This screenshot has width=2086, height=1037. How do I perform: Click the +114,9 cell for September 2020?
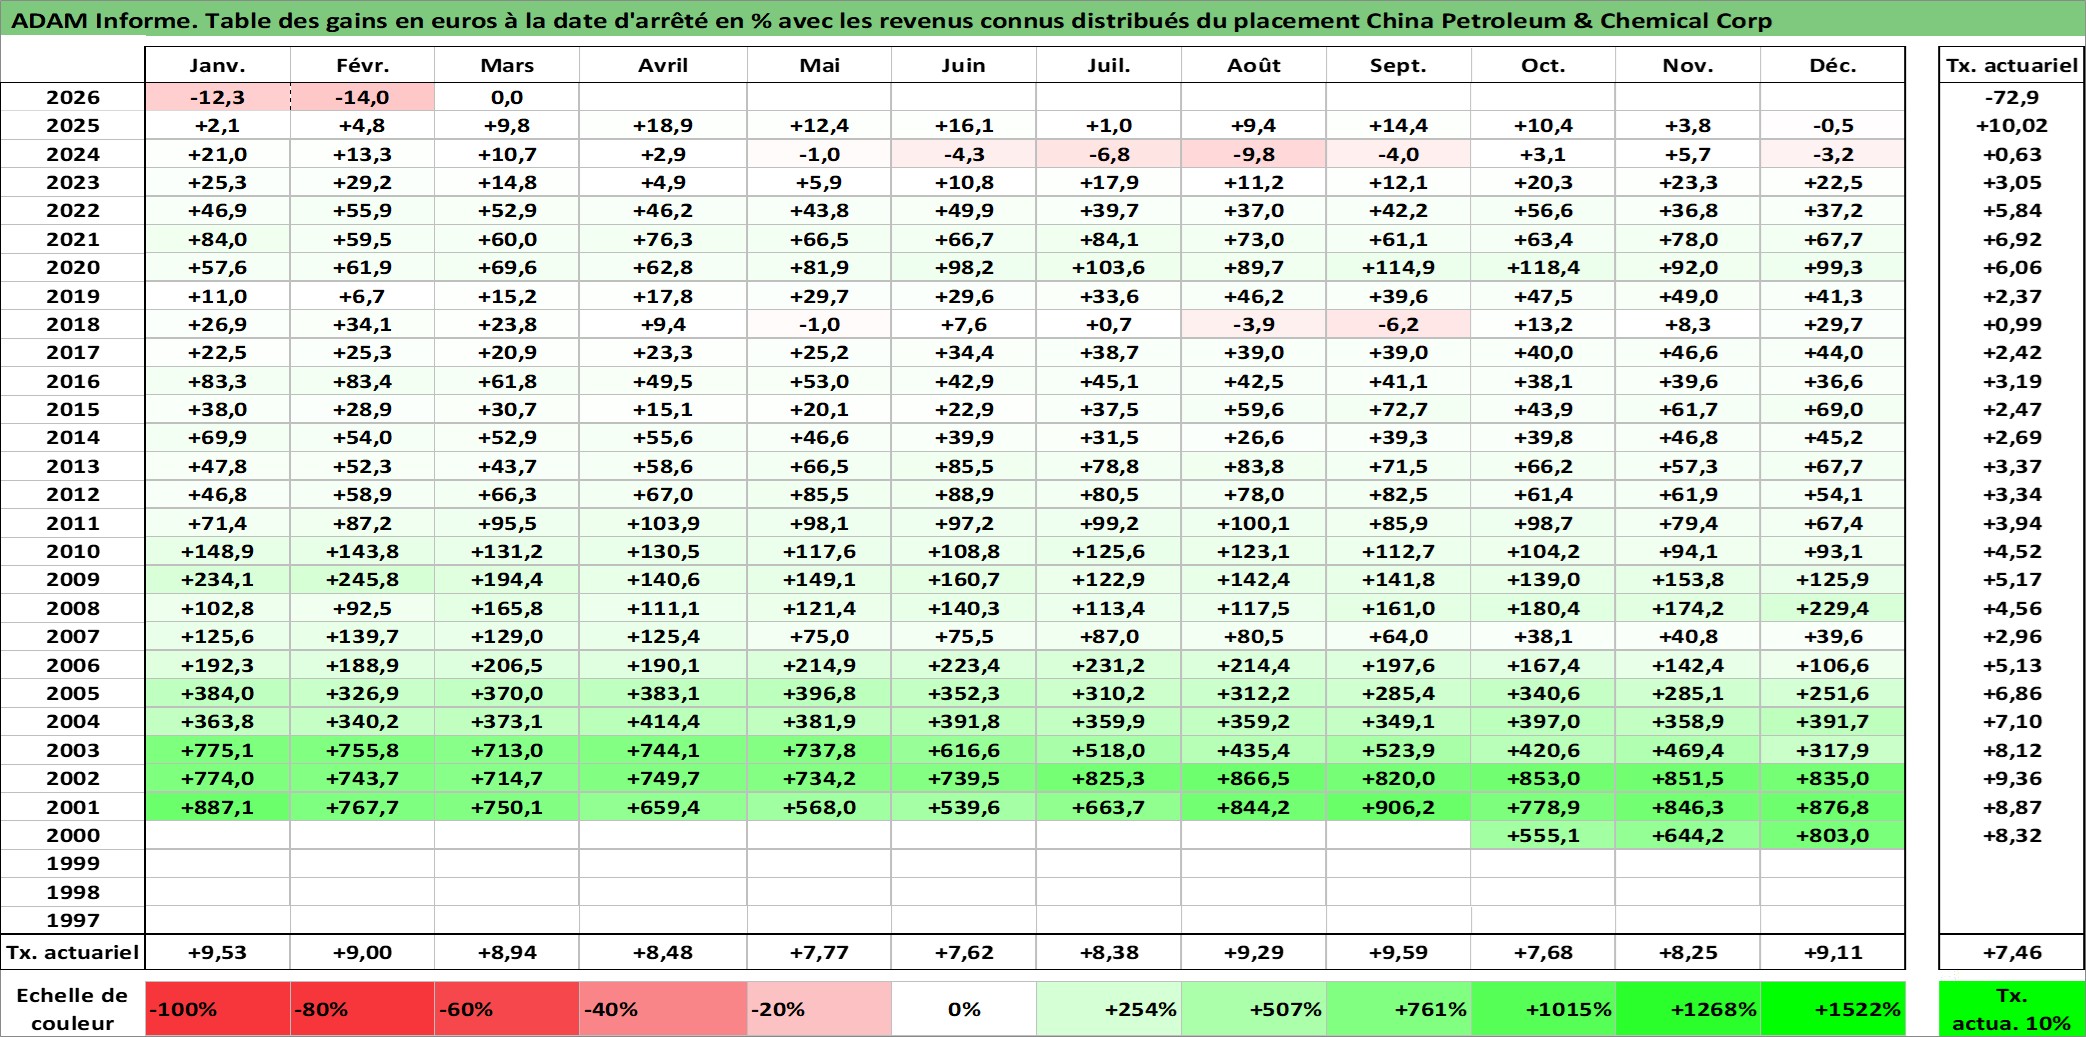point(1398,267)
